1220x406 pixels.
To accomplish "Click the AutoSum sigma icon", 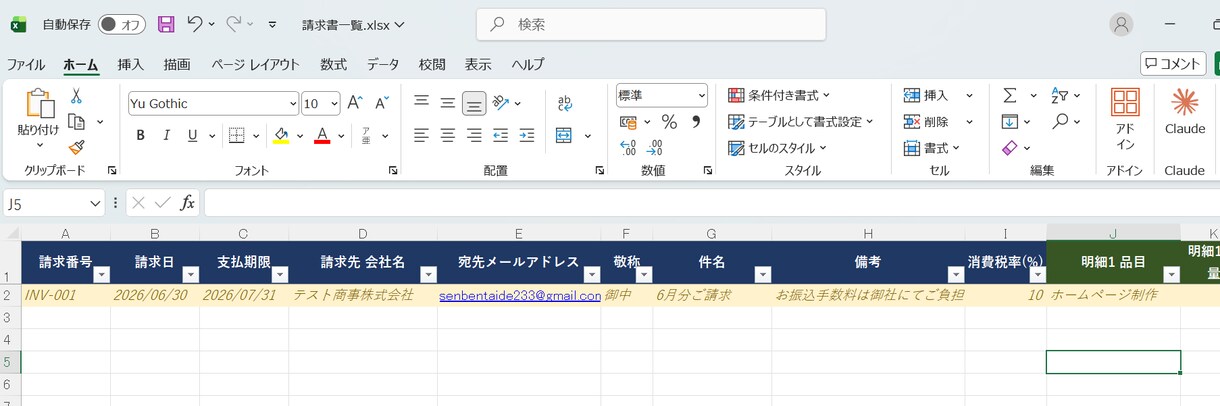I will click(1009, 95).
